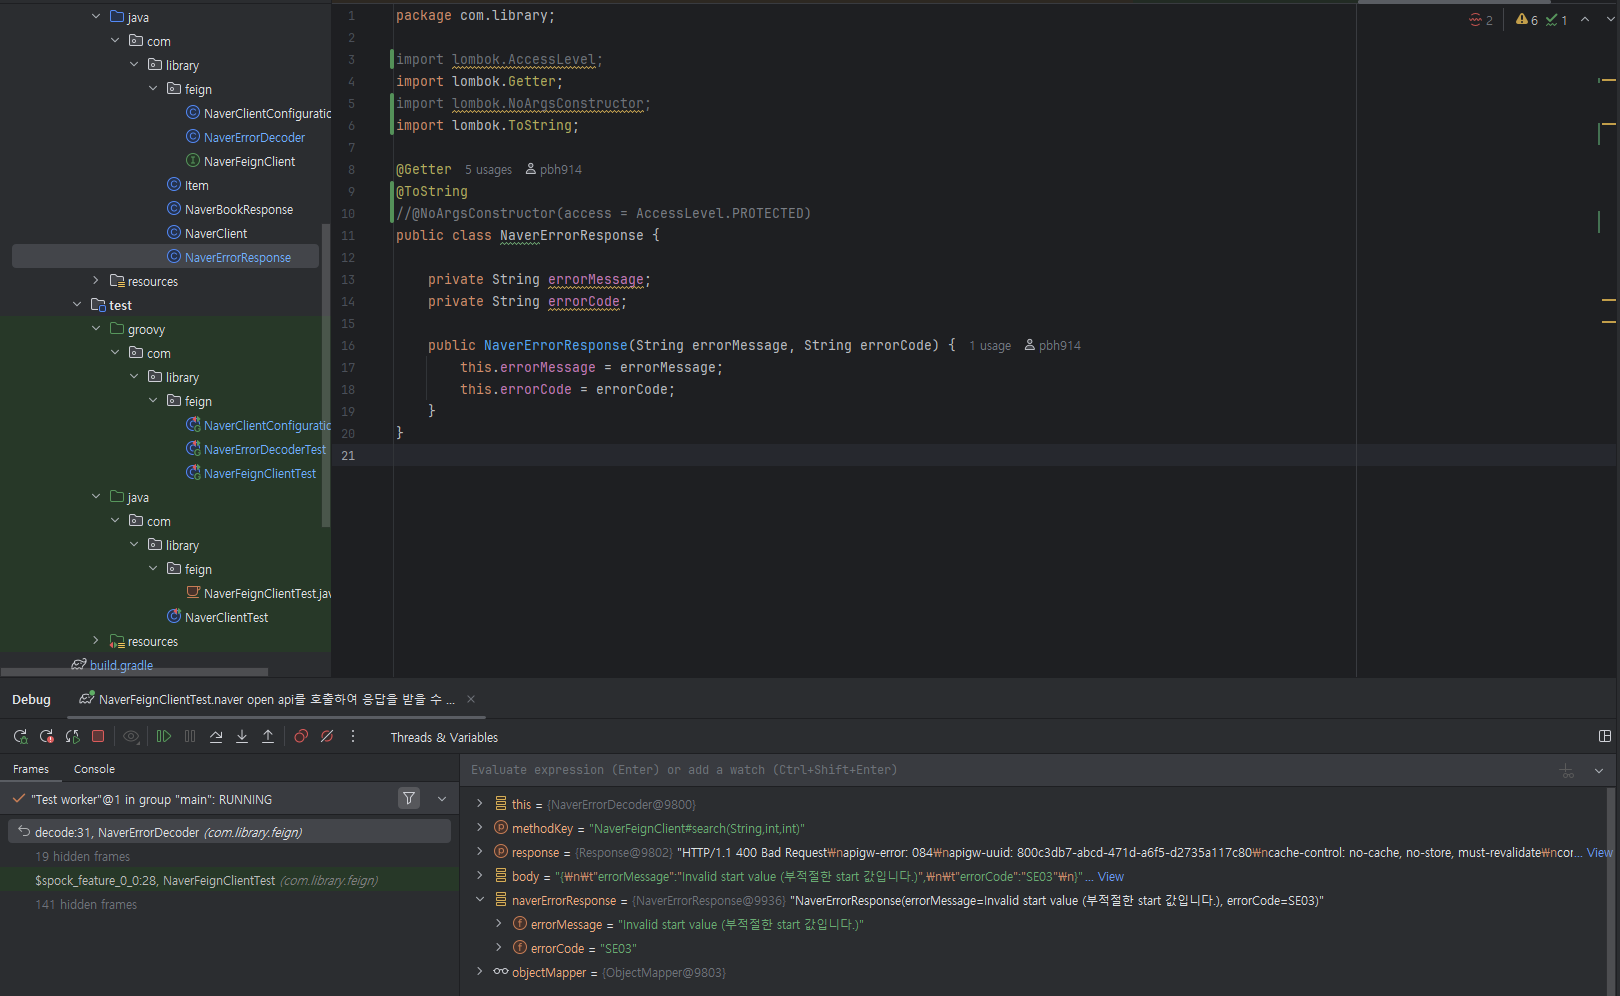The width and height of the screenshot is (1620, 996).
Task: Expand the objectMapper variable
Action: tap(480, 972)
